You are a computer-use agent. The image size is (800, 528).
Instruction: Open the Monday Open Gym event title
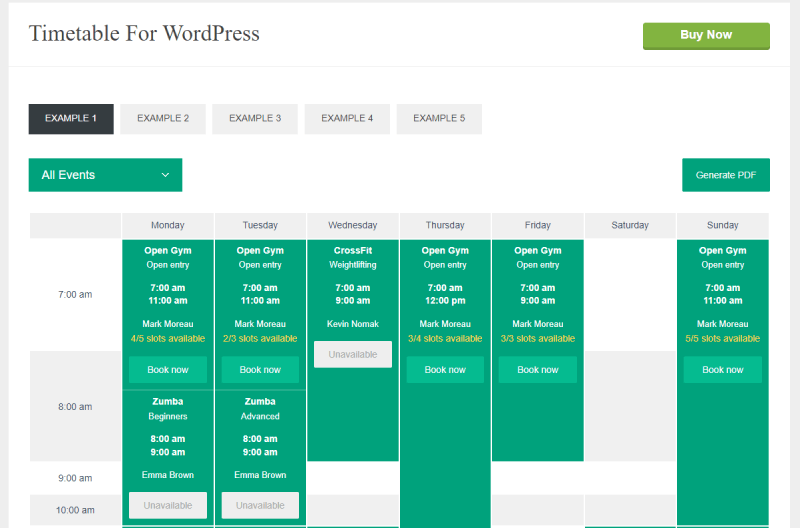(168, 250)
